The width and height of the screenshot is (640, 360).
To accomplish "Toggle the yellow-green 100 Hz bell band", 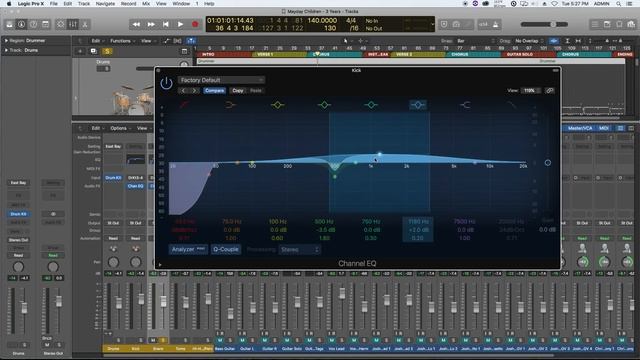I will click(278, 105).
